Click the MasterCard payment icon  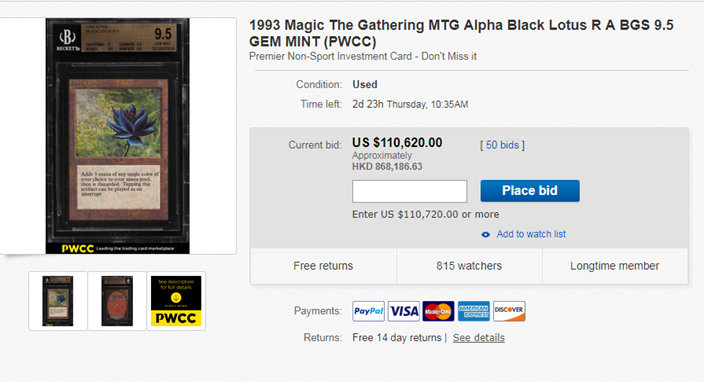point(438,311)
